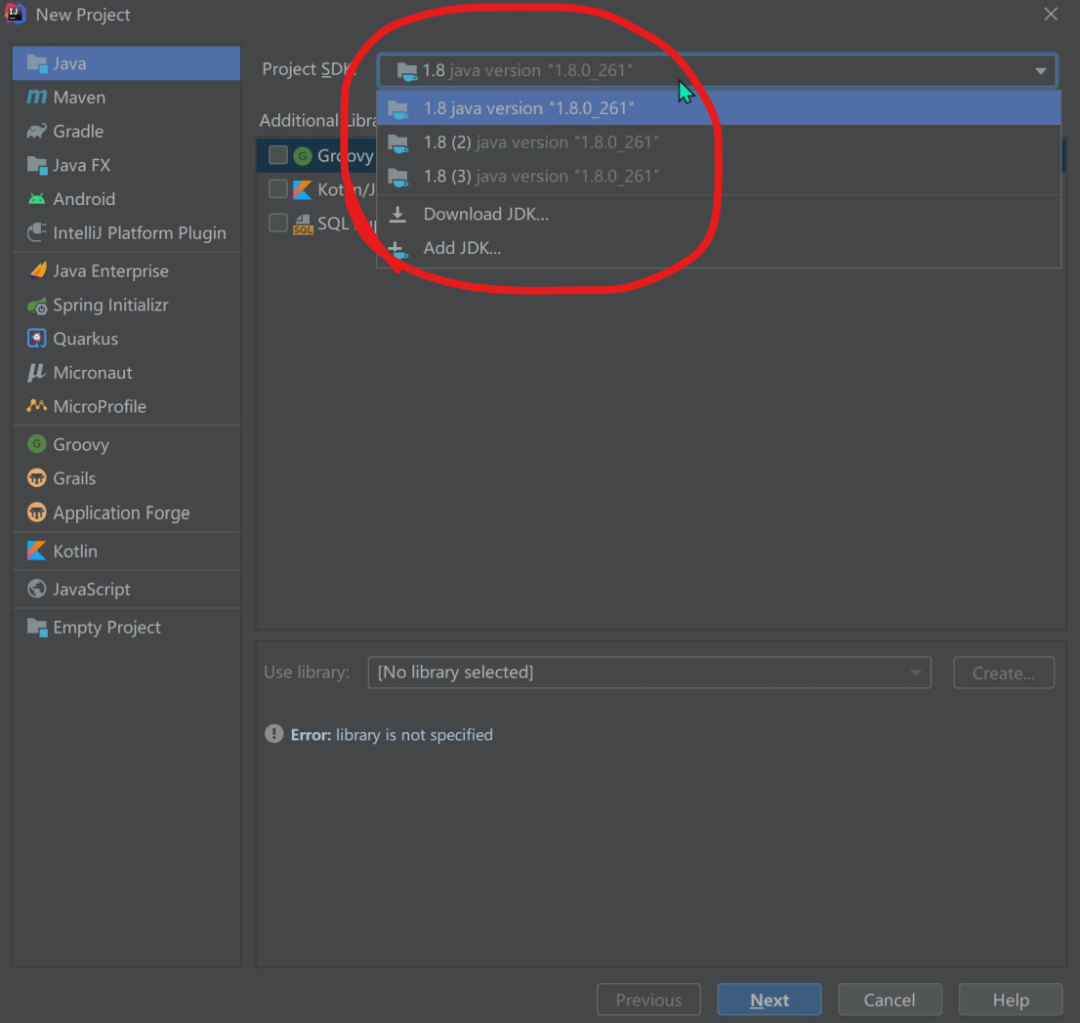Viewport: 1080px width, 1023px height.
Task: Choose the 1.8 (2) java version entry
Action: [x=718, y=143]
